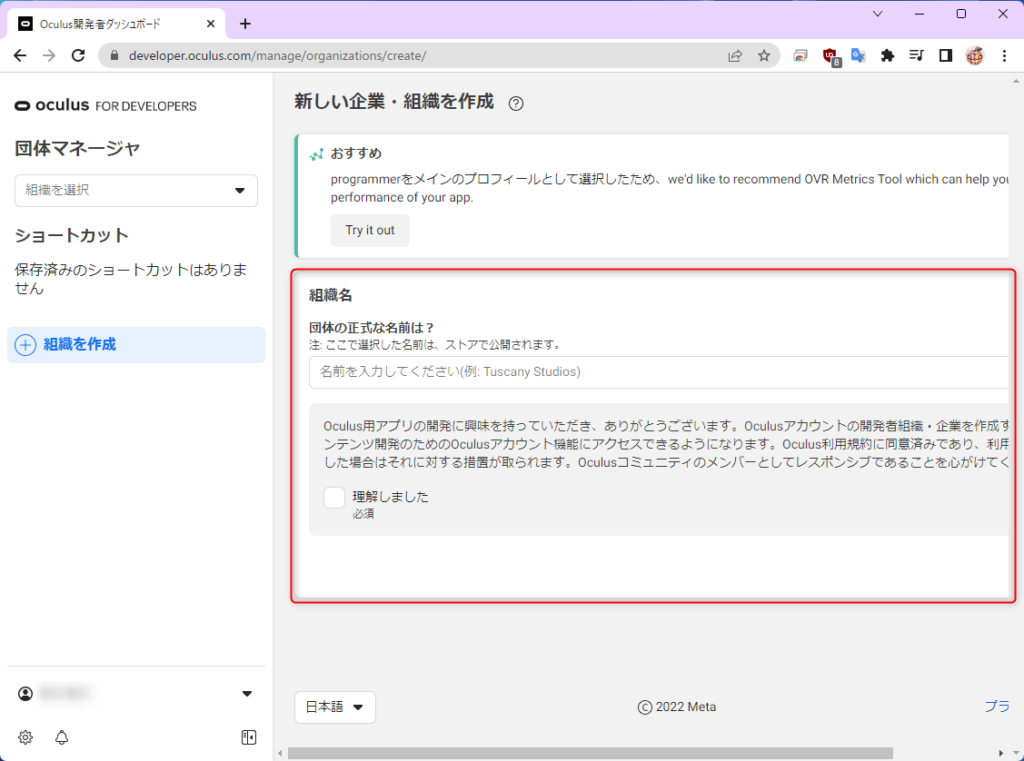Click the red shield extension icon

831,57
